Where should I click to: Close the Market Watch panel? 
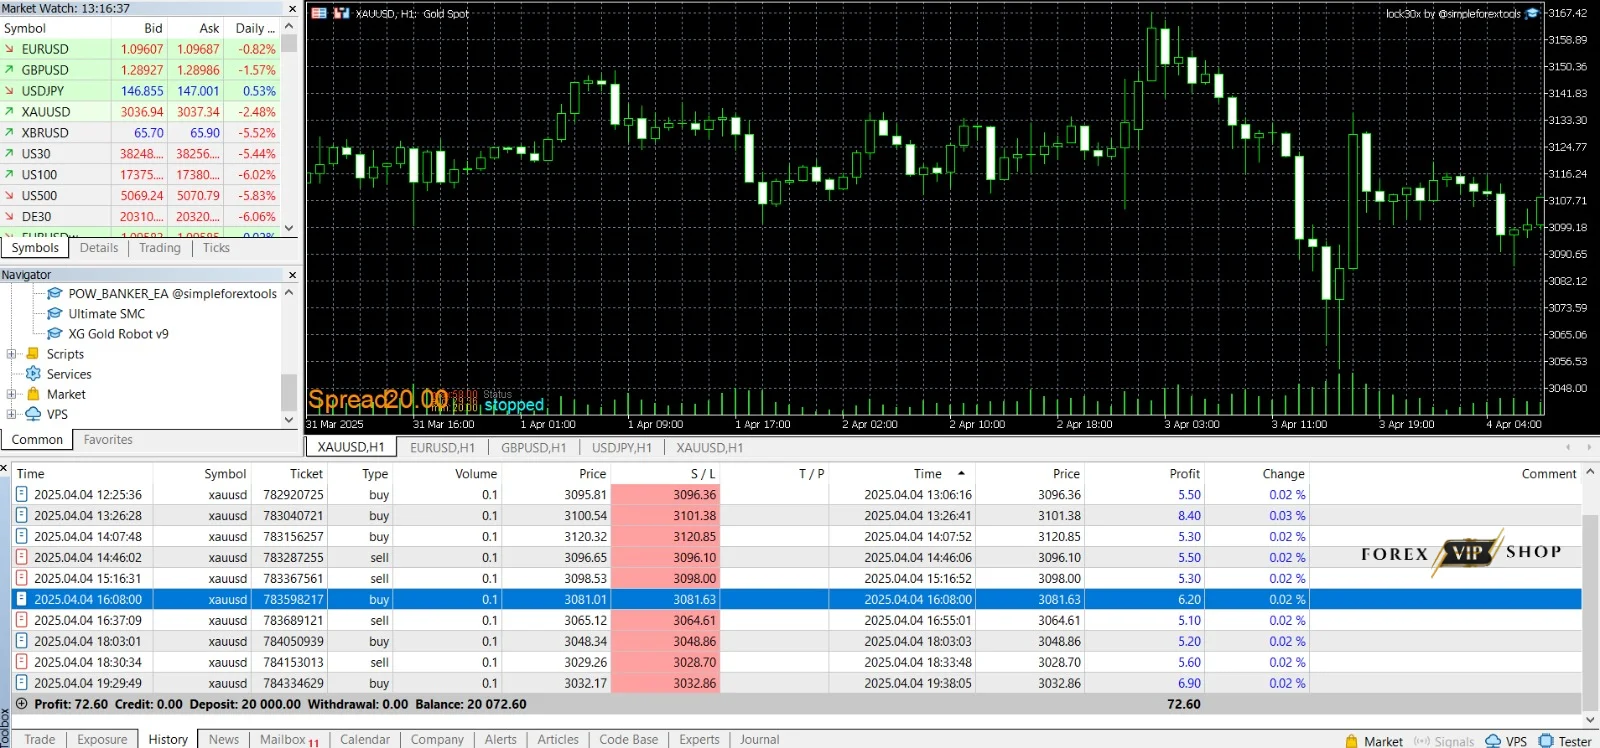point(292,8)
